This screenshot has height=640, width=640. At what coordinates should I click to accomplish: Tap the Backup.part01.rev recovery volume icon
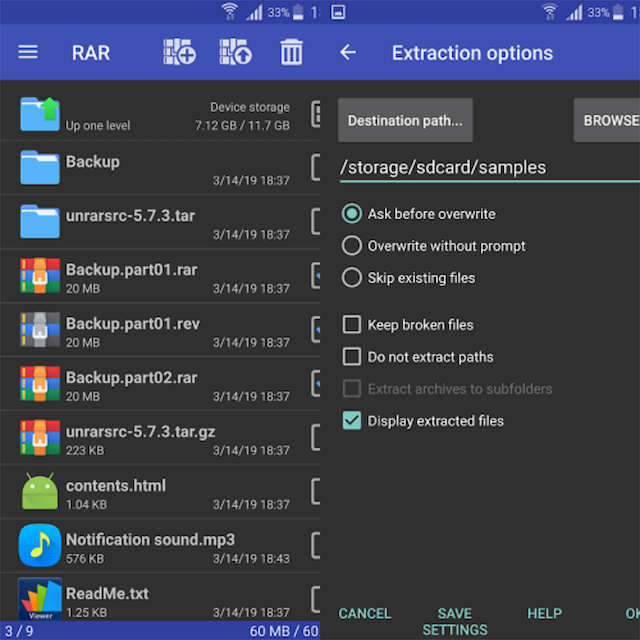click(40, 329)
